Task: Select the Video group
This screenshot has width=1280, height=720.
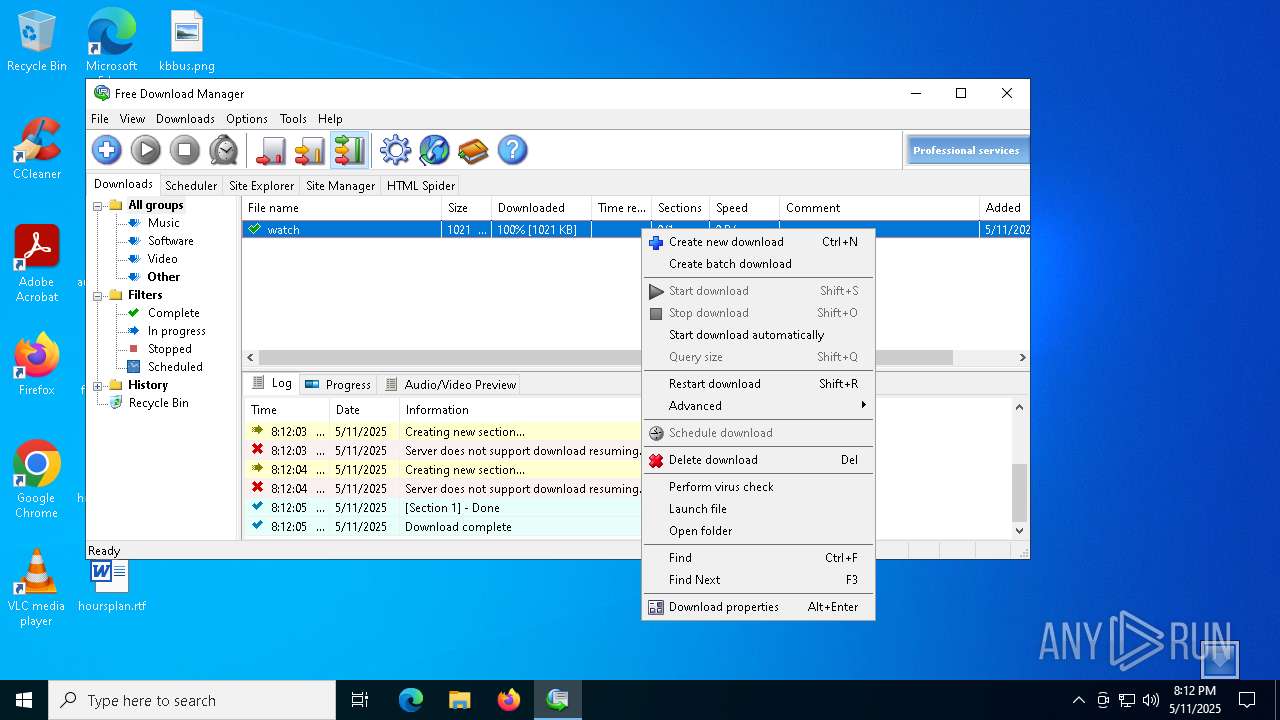Action: [163, 259]
